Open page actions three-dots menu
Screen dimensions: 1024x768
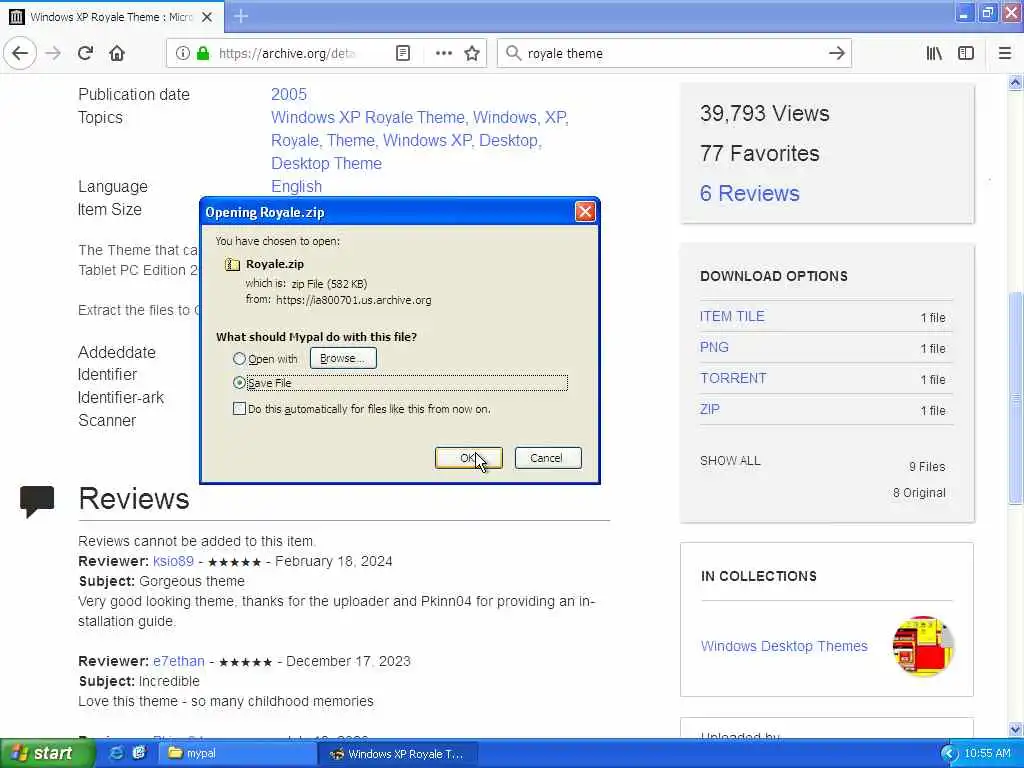pos(443,54)
